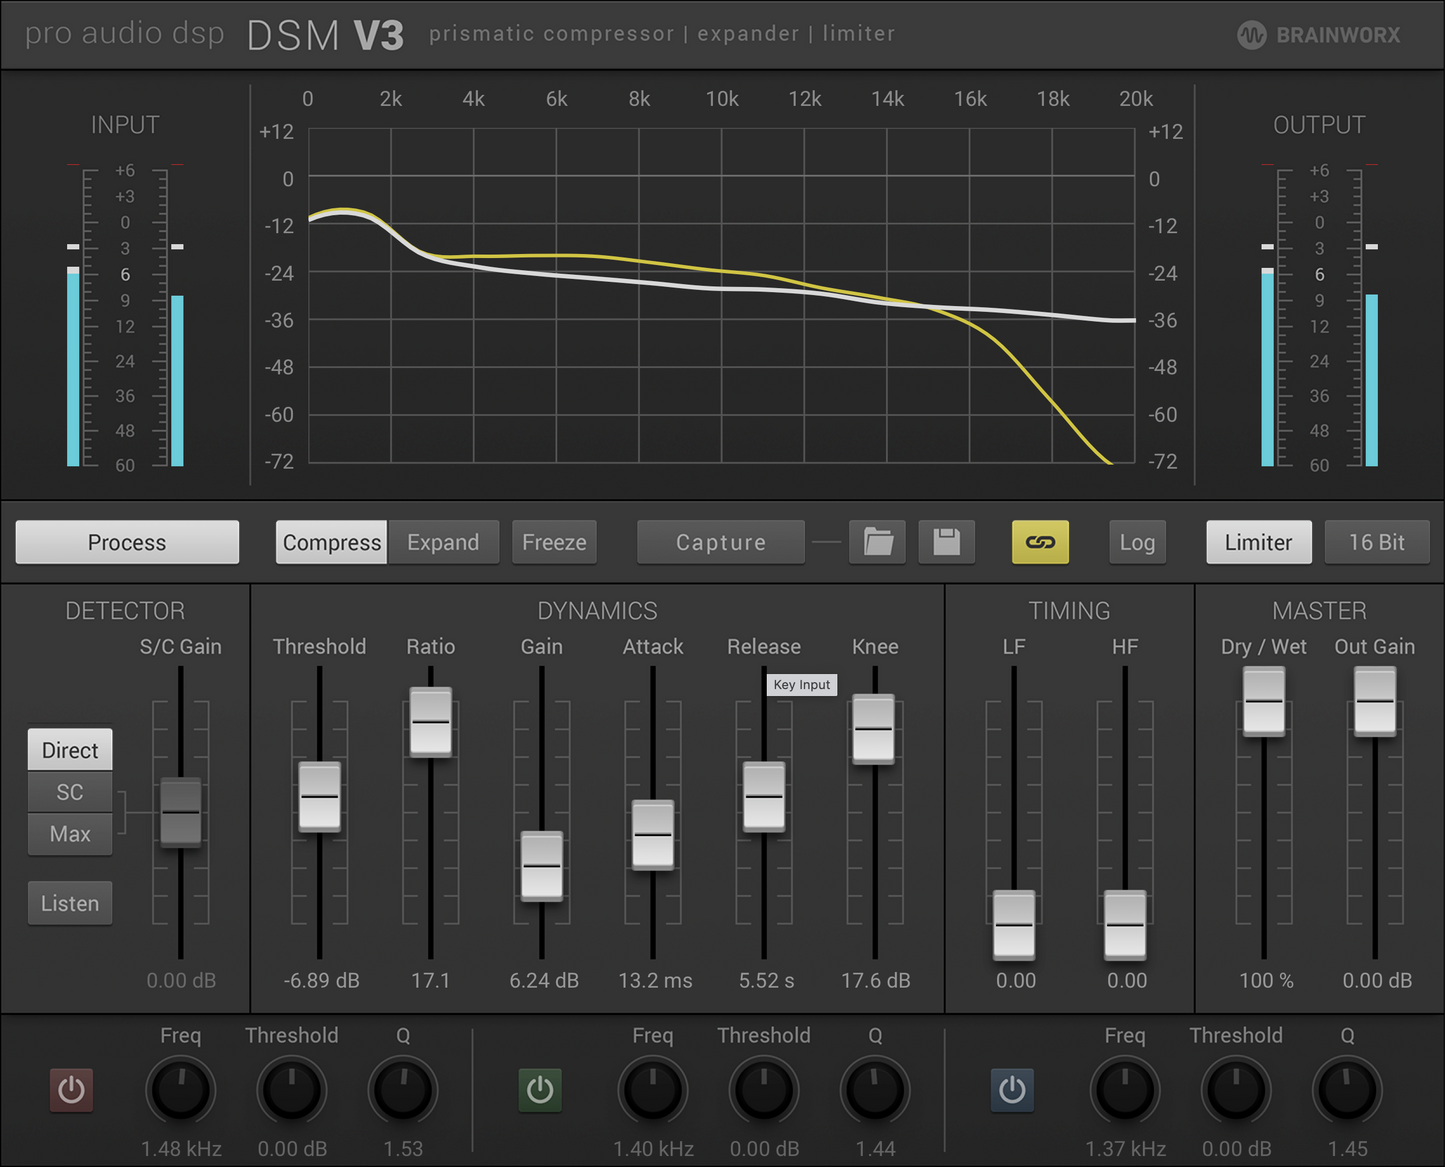
Task: Enable the Limiter toggle
Action: pyautogui.click(x=1258, y=542)
